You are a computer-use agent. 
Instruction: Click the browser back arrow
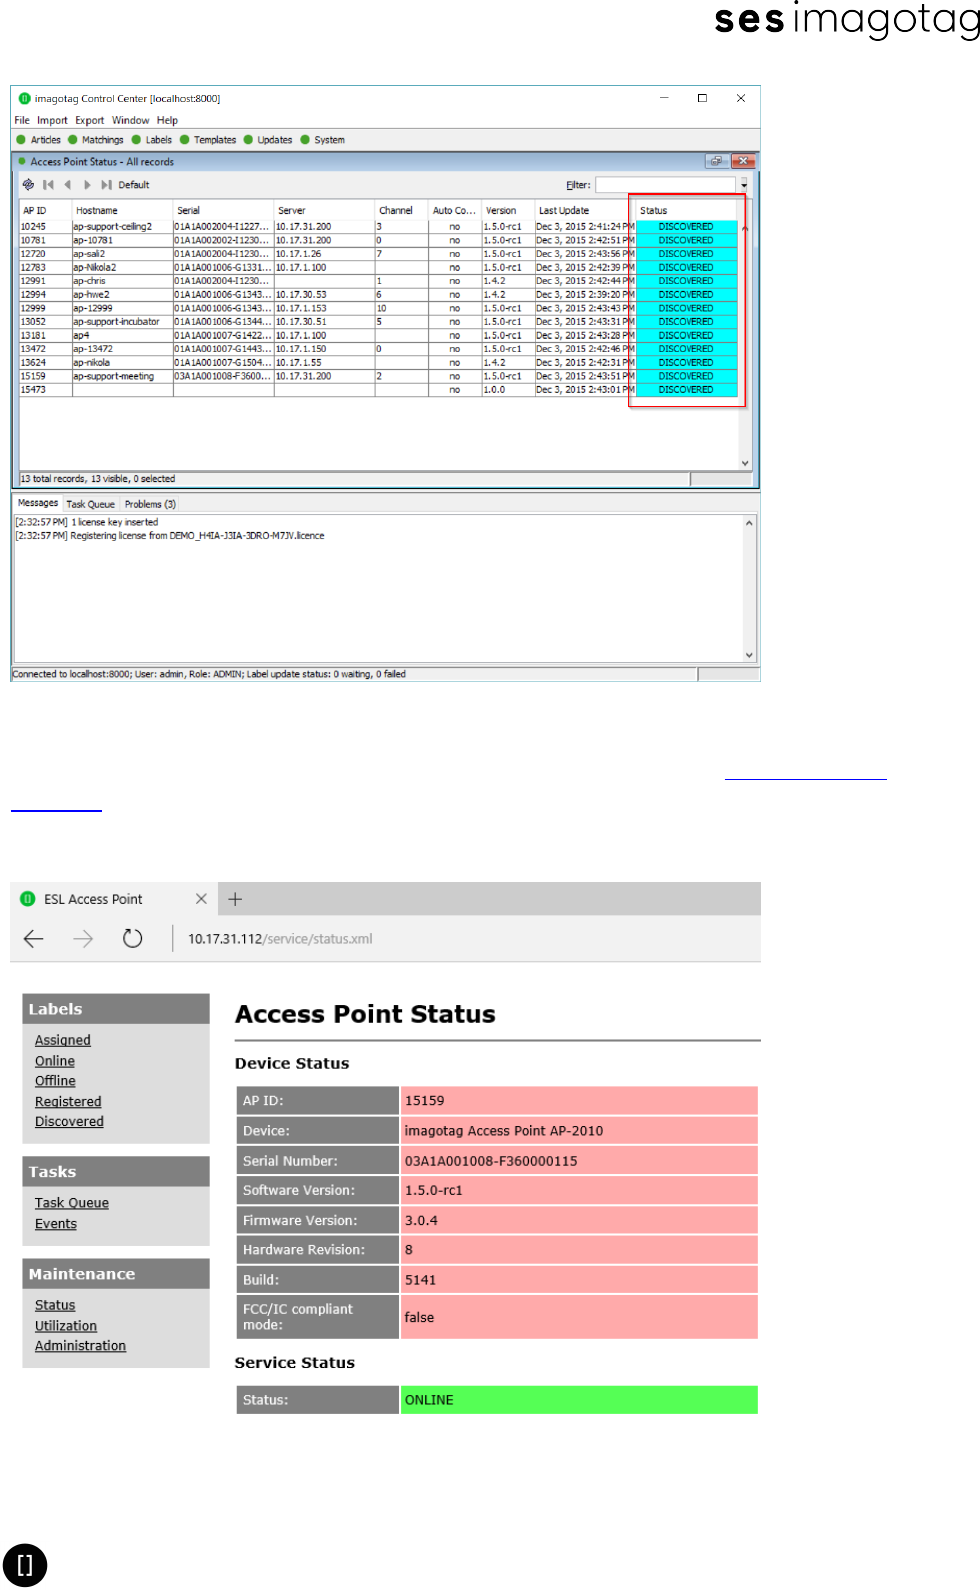tap(34, 938)
